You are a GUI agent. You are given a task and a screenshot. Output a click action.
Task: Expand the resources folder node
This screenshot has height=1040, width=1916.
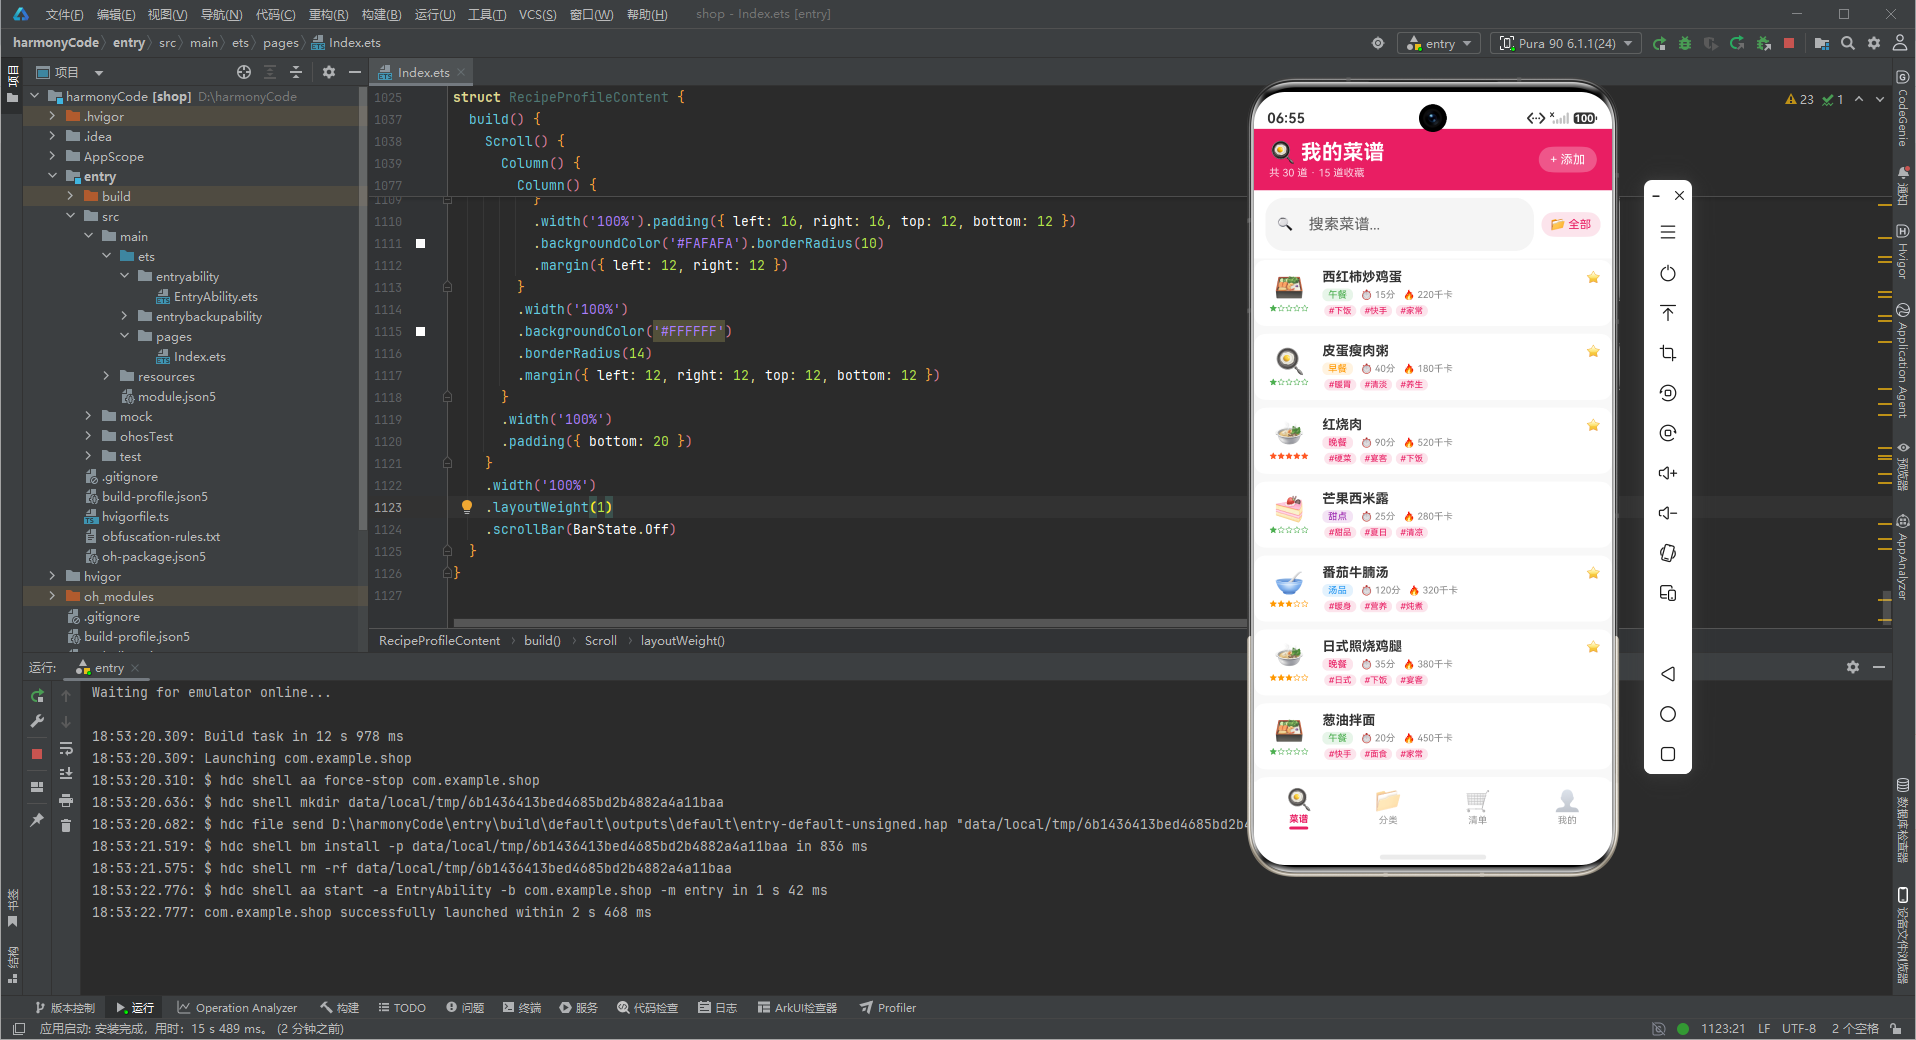coord(106,376)
